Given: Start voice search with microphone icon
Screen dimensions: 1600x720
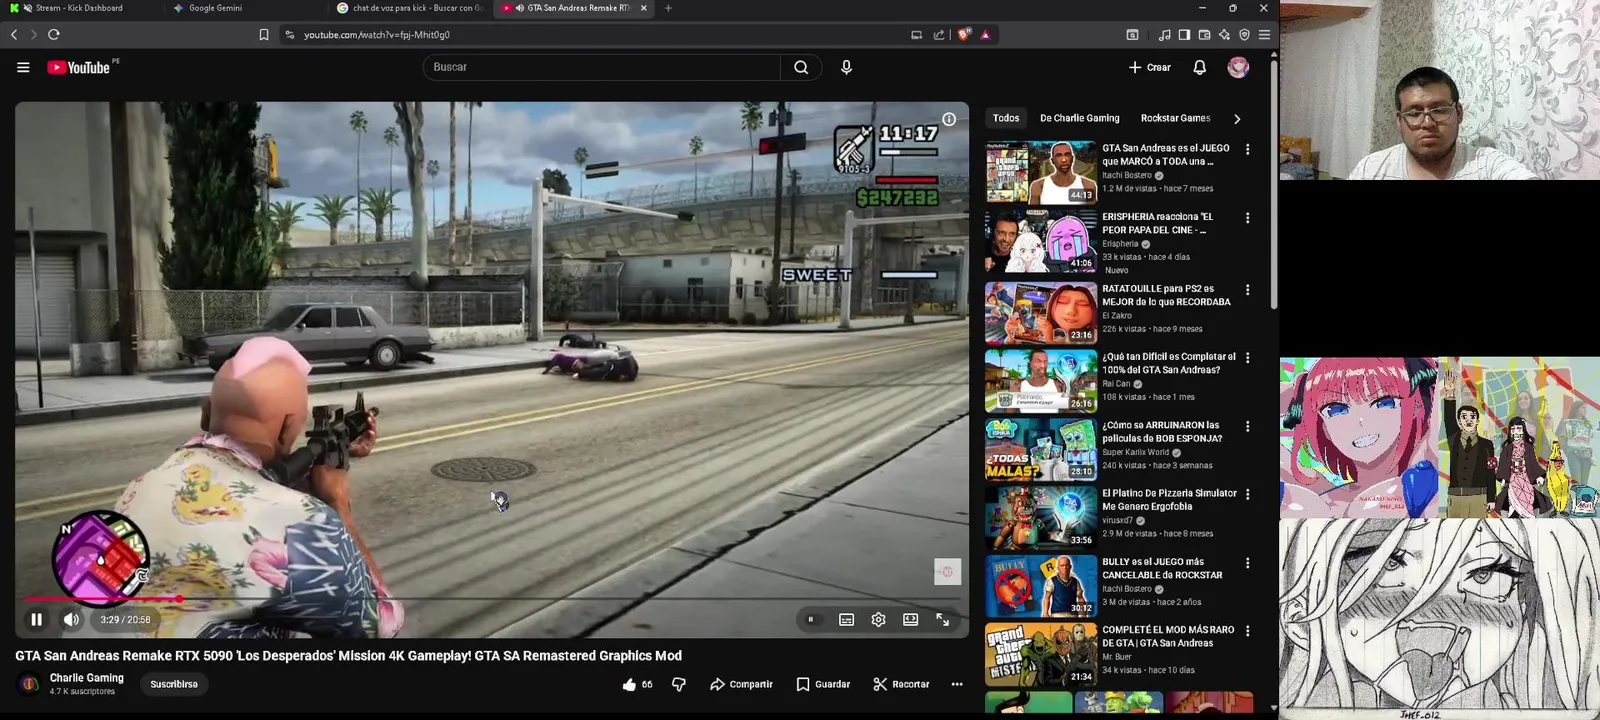Looking at the screenshot, I should [x=846, y=67].
